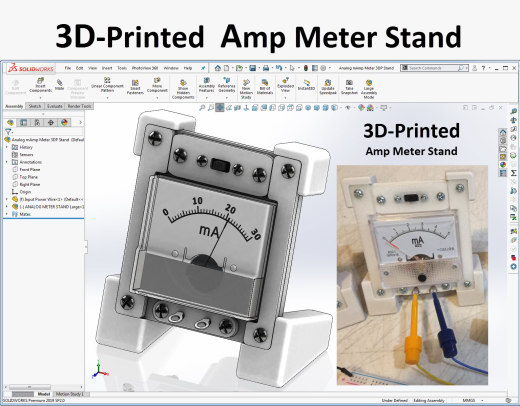Switch to the FeatureManager design tree tab
This screenshot has height=406, width=520.
[x=10, y=123]
